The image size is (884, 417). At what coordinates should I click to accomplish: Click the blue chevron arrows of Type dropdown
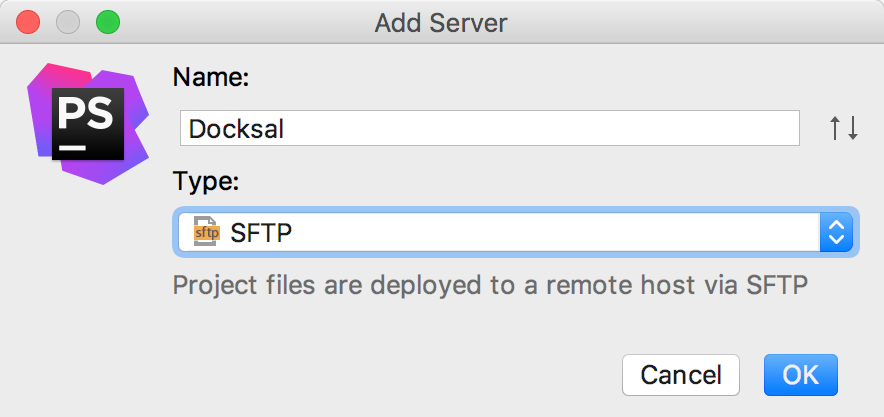click(x=837, y=233)
